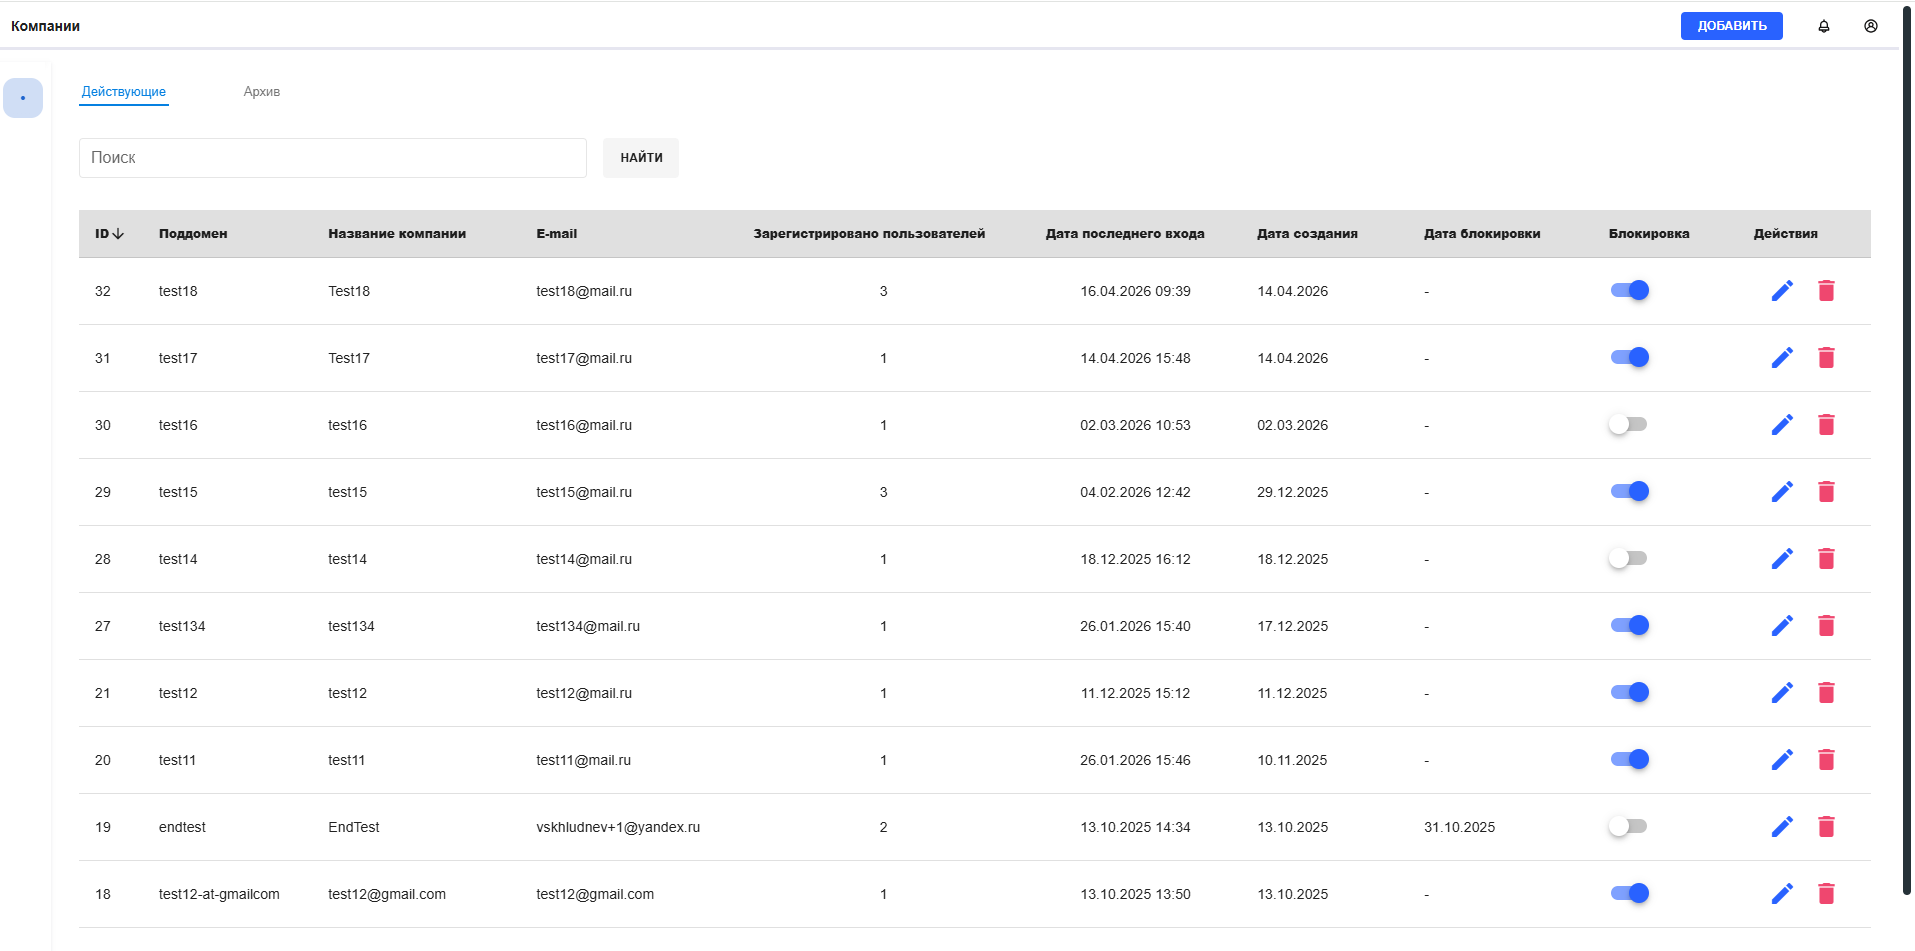
Task: Click email test15@mail.ru
Action: tap(584, 492)
